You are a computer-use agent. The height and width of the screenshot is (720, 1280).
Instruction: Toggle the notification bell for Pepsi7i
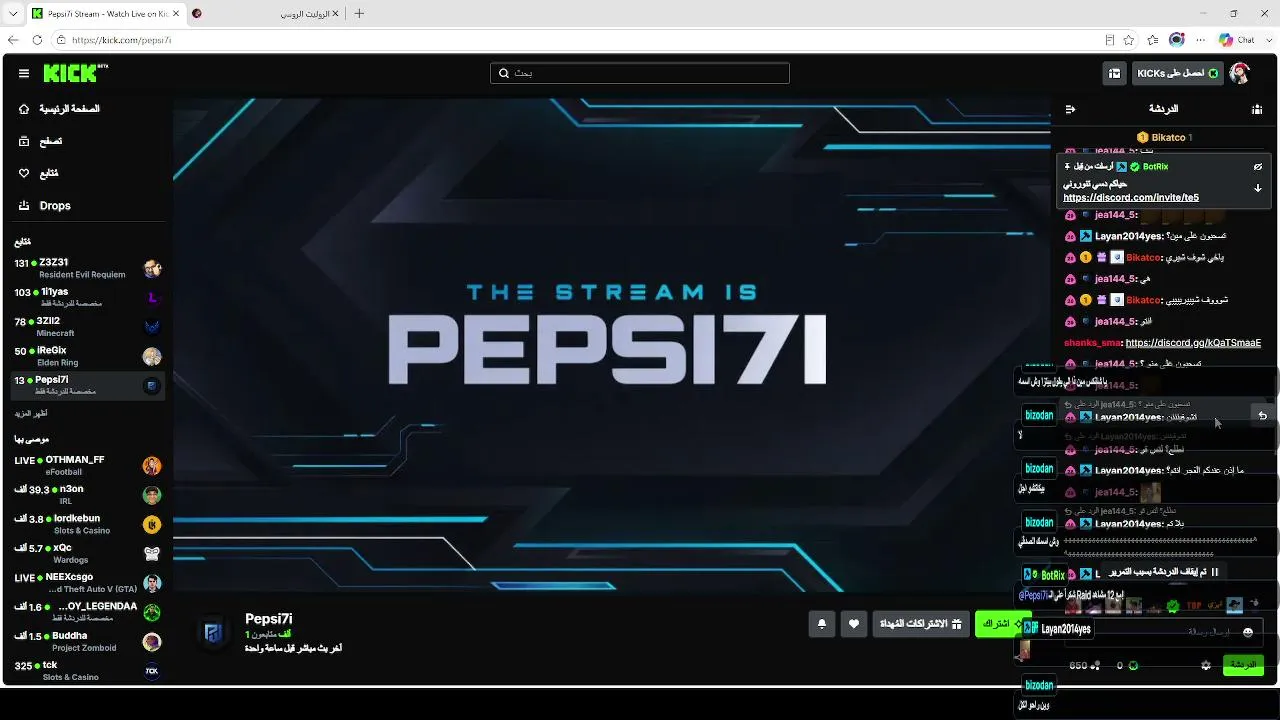click(822, 624)
